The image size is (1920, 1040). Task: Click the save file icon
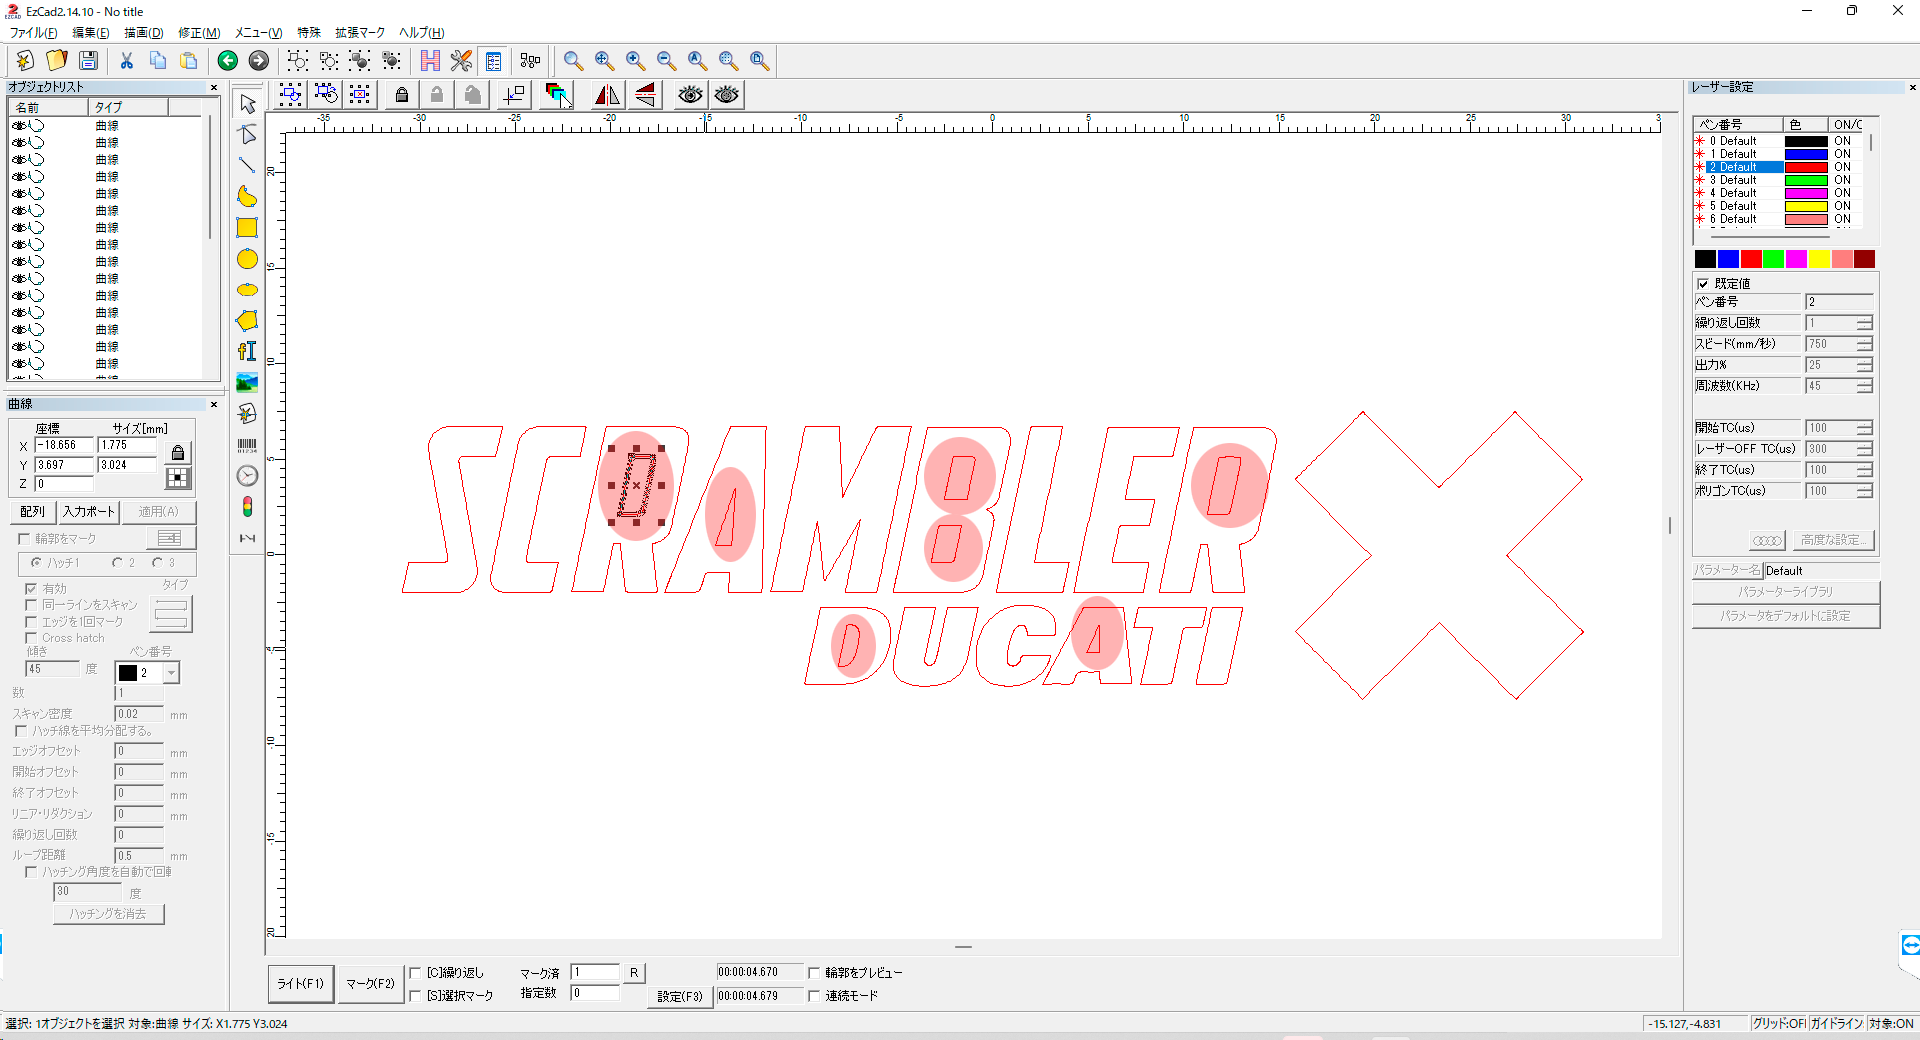[x=88, y=61]
